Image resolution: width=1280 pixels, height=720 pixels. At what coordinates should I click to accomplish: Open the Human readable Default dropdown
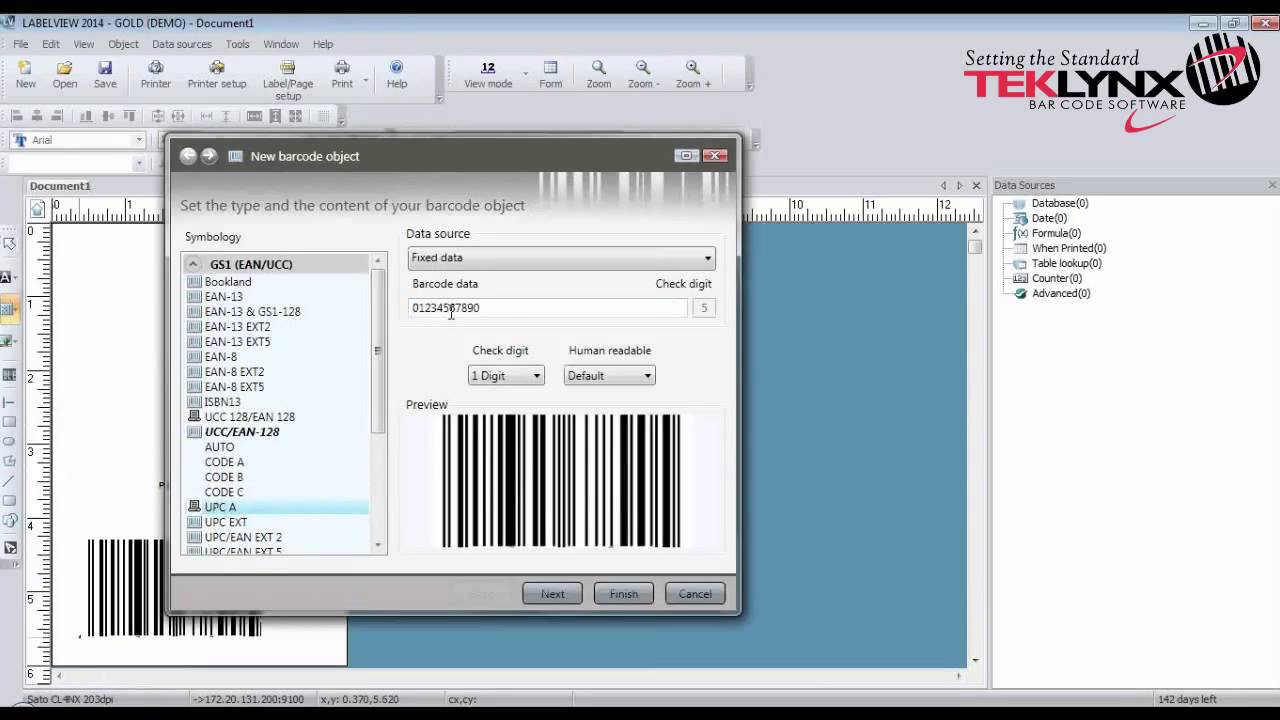pos(609,376)
